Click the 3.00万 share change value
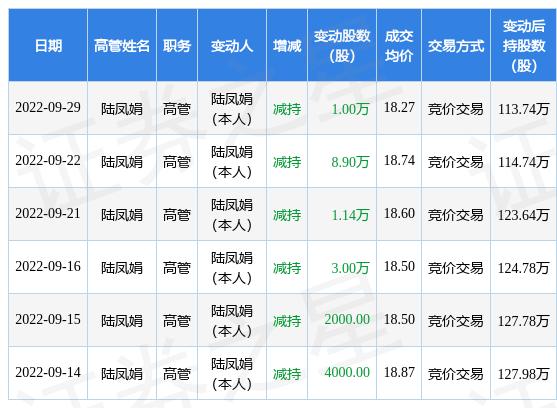This screenshot has height=408, width=557. tap(350, 267)
